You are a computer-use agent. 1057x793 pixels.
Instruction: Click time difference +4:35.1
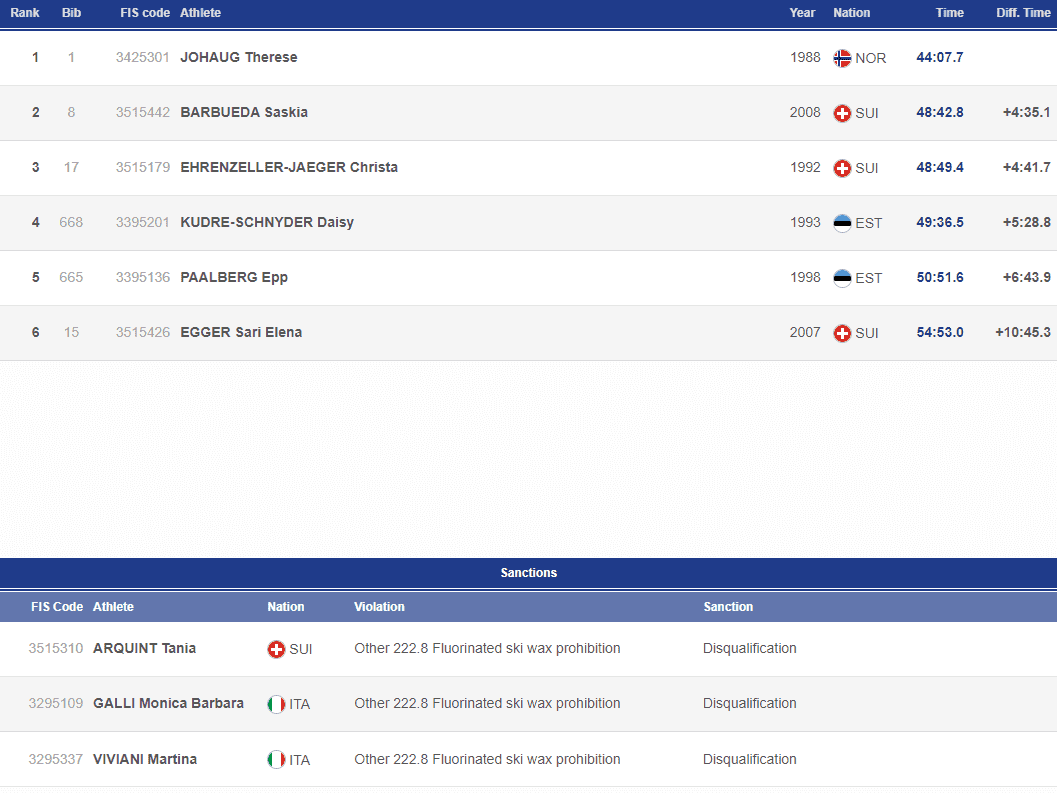[1027, 113]
